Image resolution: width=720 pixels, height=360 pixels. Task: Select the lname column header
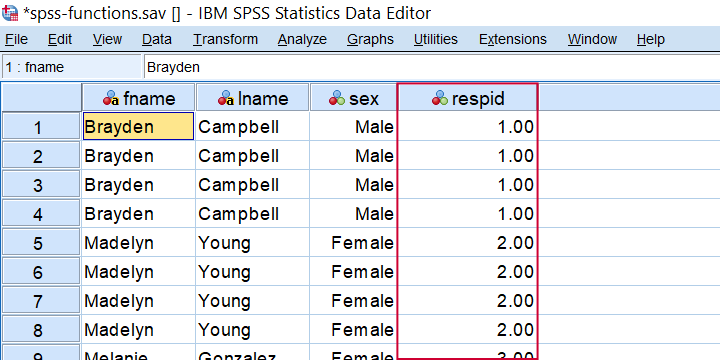tap(253, 97)
